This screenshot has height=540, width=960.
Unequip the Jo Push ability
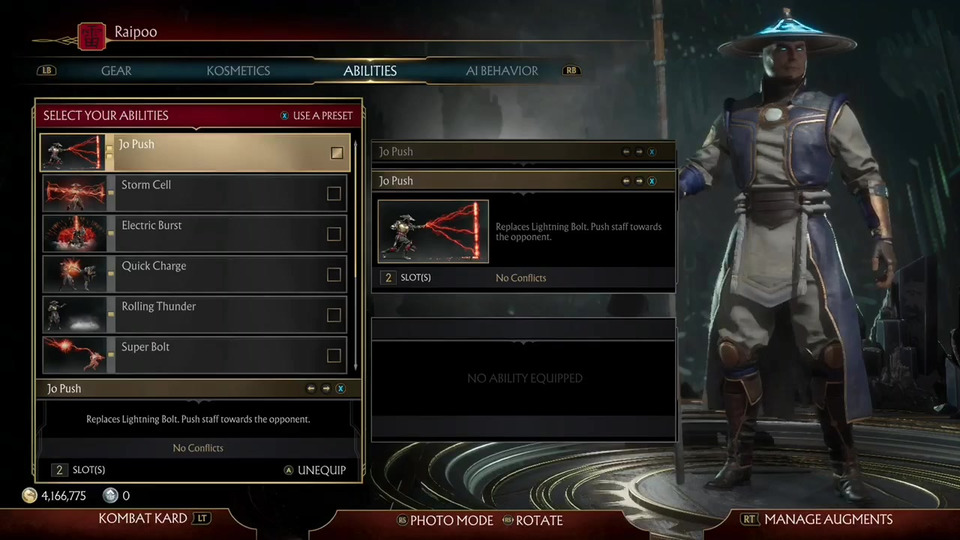[x=315, y=470]
